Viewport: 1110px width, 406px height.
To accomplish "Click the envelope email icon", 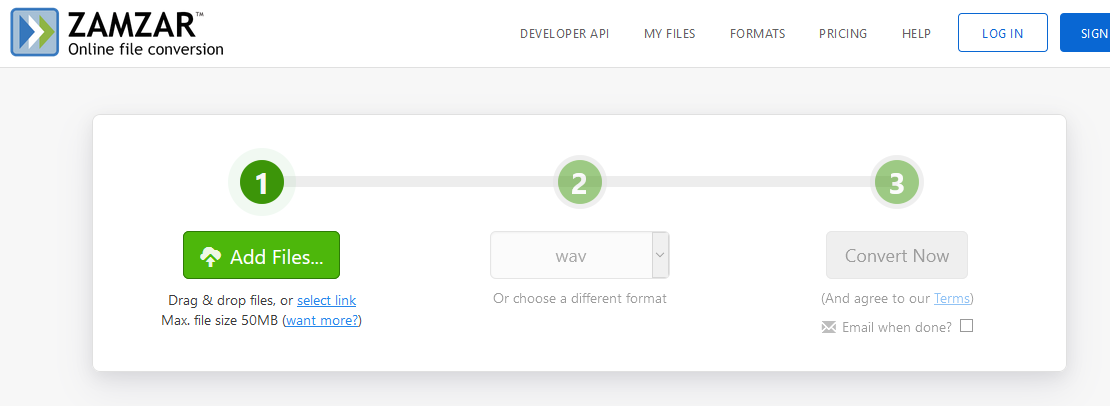I will click(x=828, y=327).
